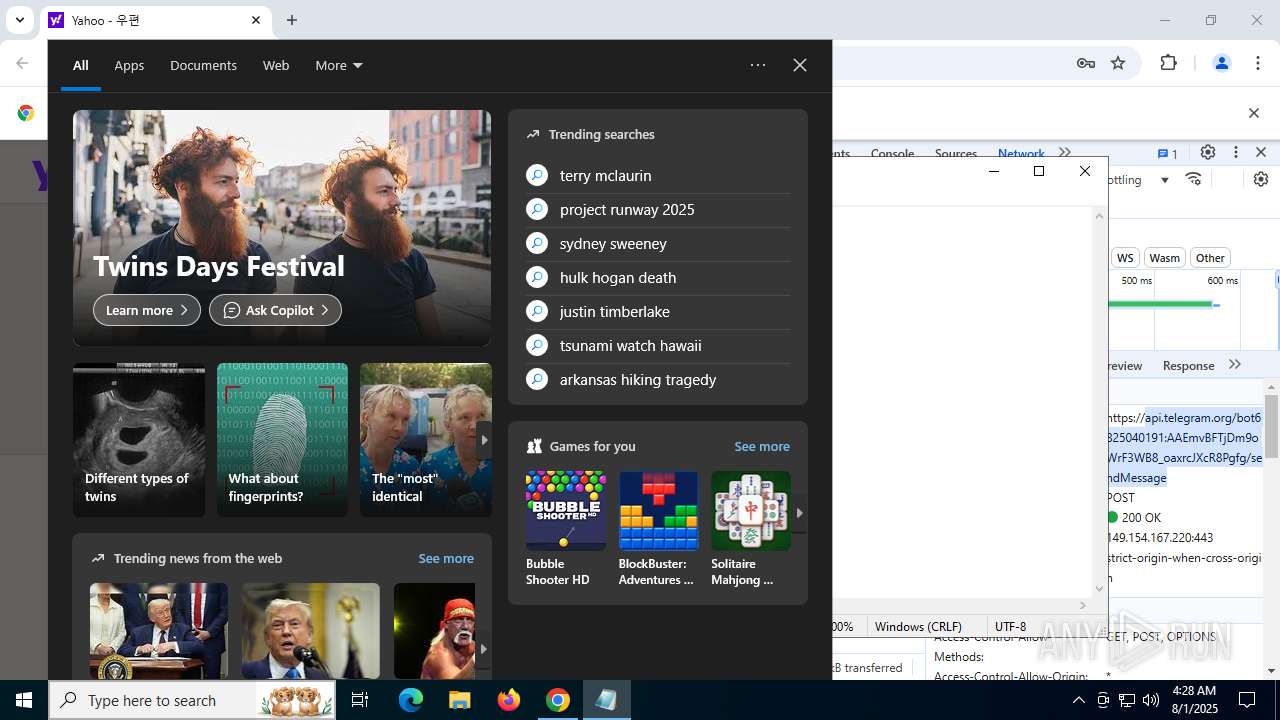The image size is (1280, 720).
Task: Open Windows Start menu
Action: tap(24, 700)
